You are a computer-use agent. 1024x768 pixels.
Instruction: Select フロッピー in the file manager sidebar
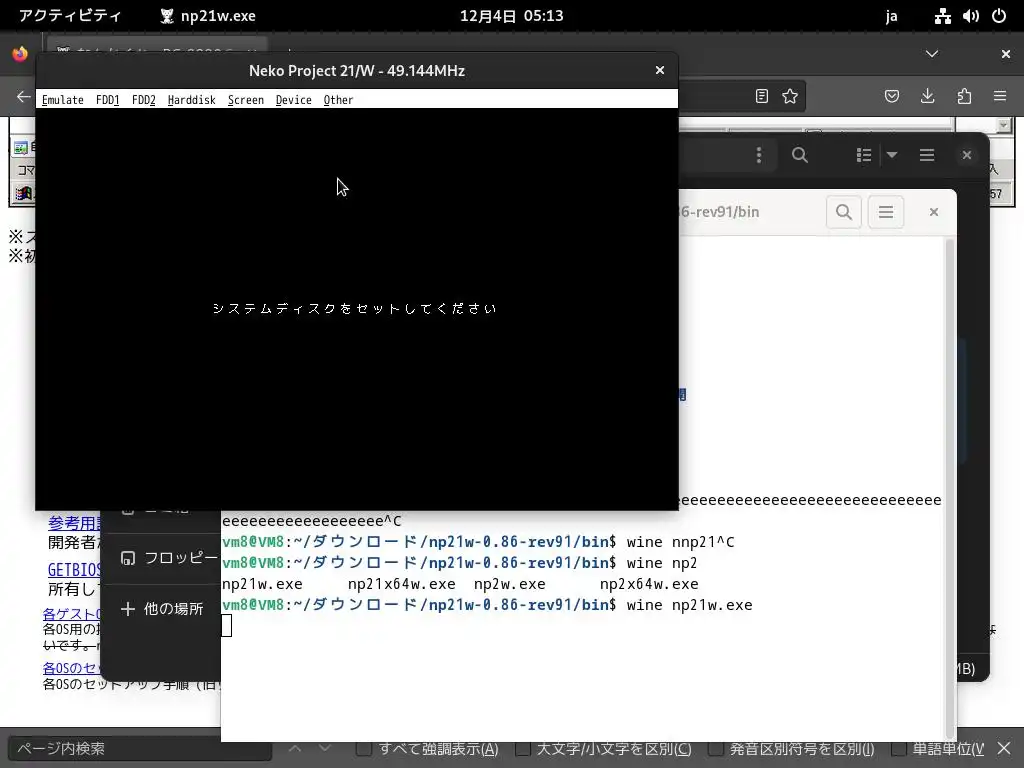click(168, 558)
